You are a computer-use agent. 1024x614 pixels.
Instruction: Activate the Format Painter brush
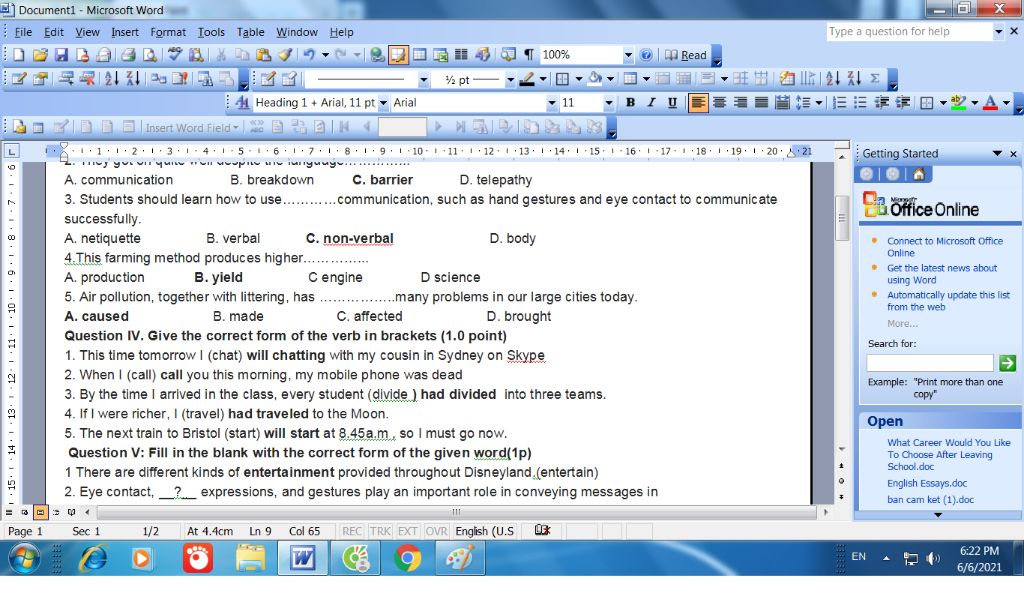[285, 55]
